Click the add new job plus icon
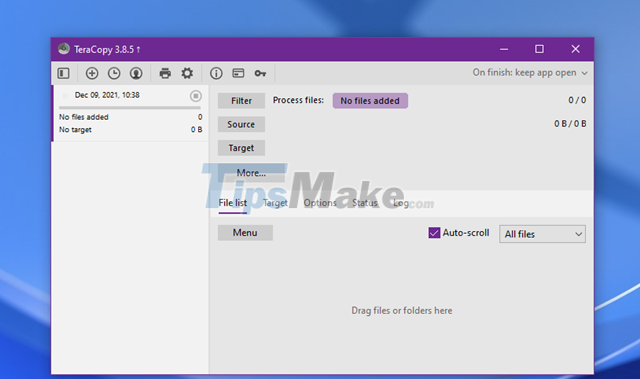Viewport: 640px width, 379px height. pos(92,73)
